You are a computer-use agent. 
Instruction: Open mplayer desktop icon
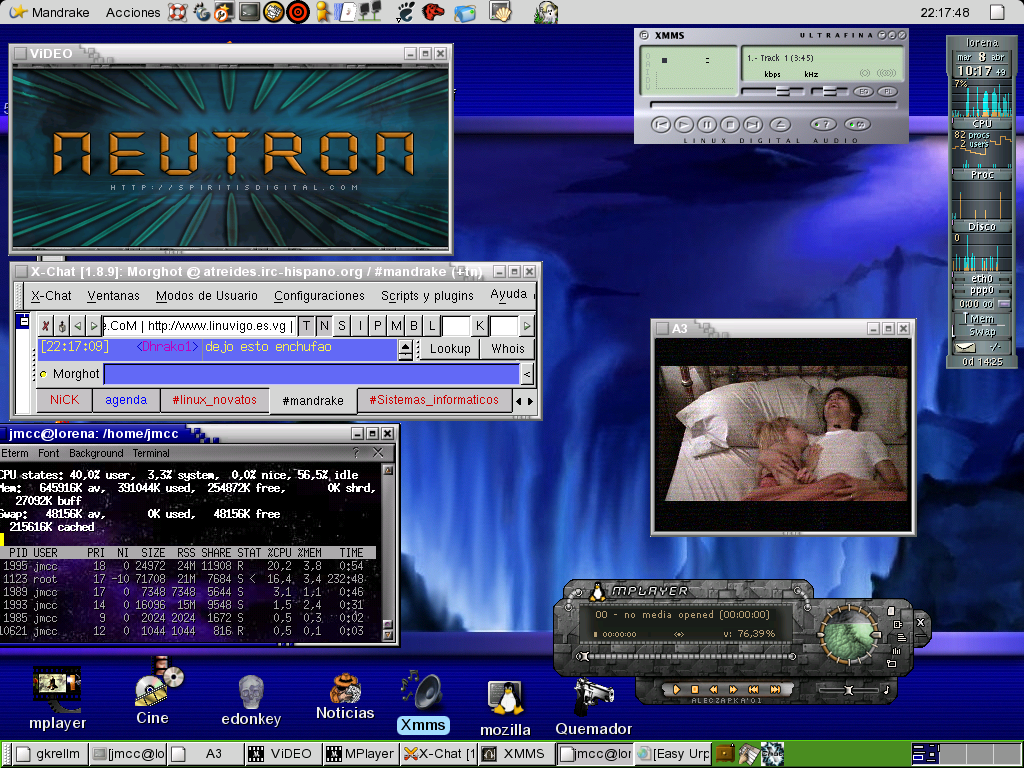point(57,697)
